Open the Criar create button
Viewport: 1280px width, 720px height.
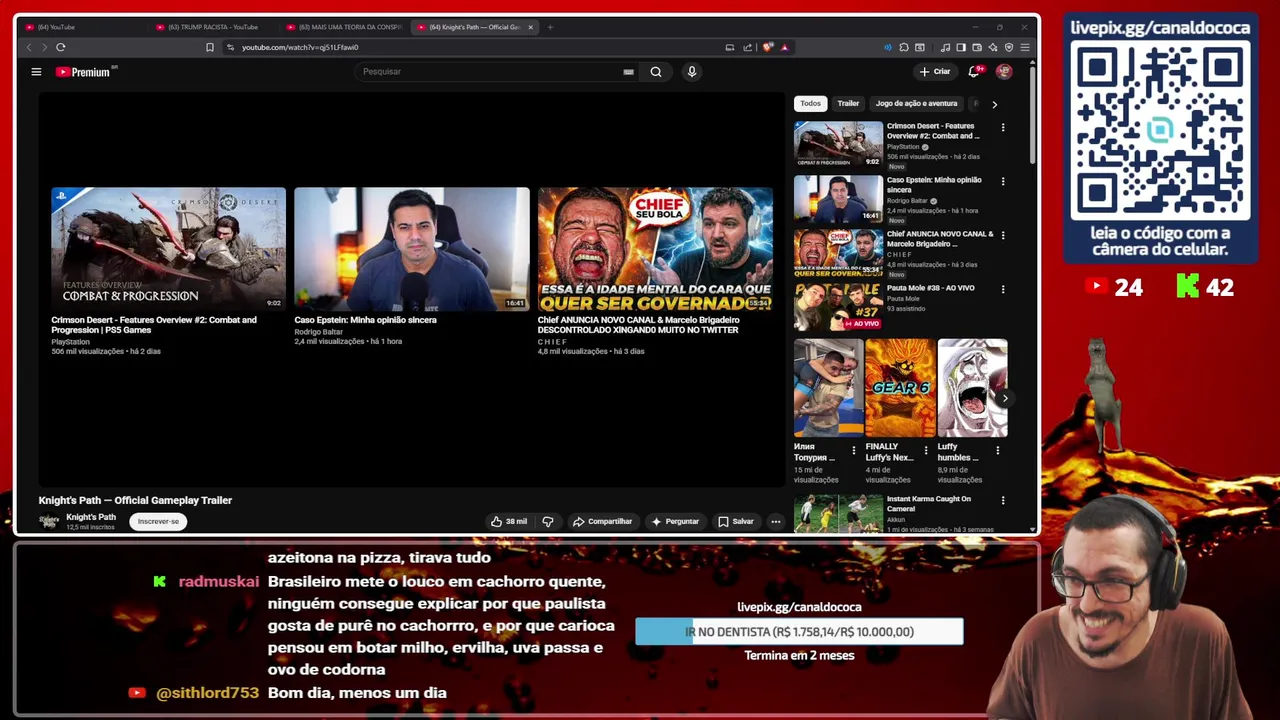935,72
